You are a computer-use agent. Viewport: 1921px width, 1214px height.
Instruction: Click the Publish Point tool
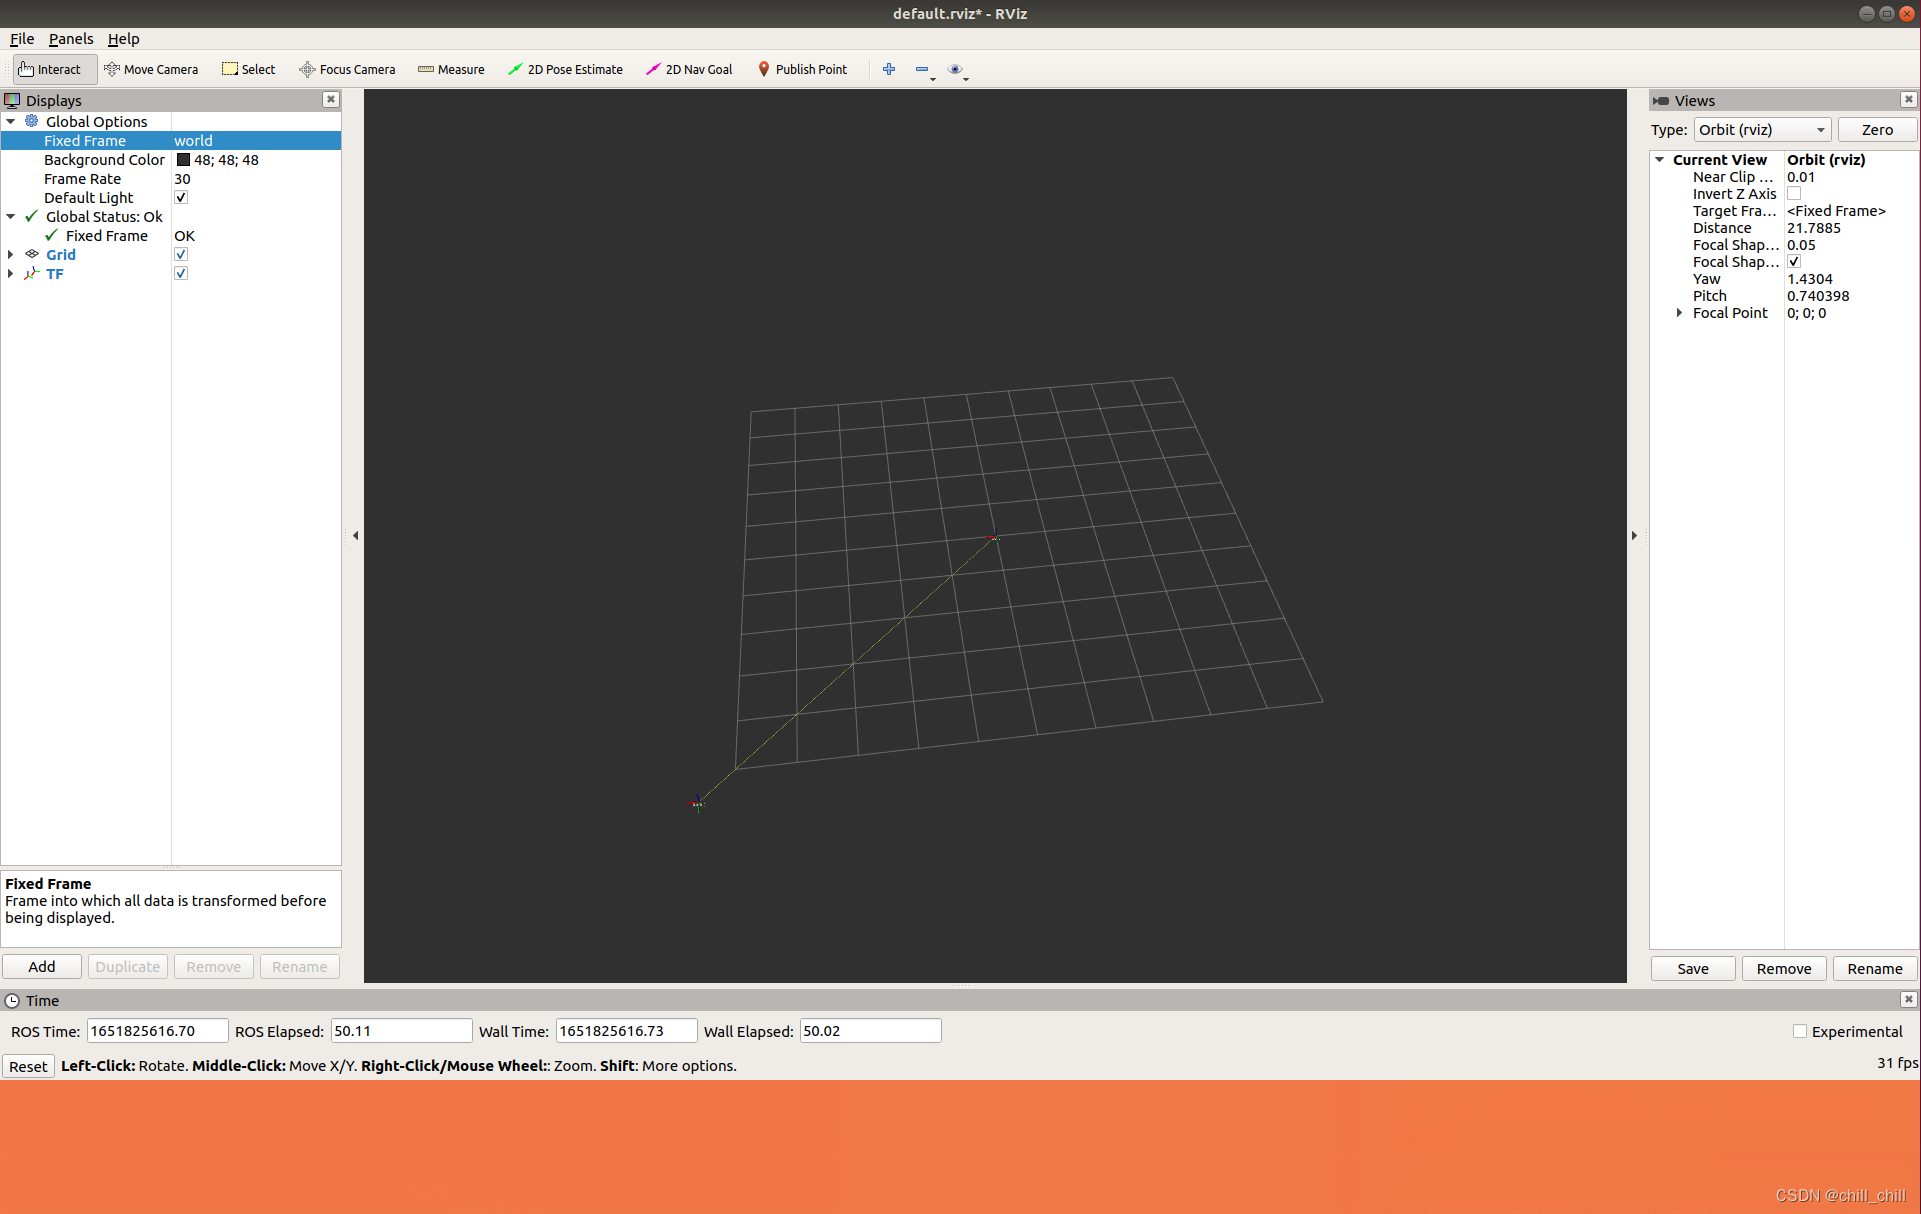[x=802, y=69]
